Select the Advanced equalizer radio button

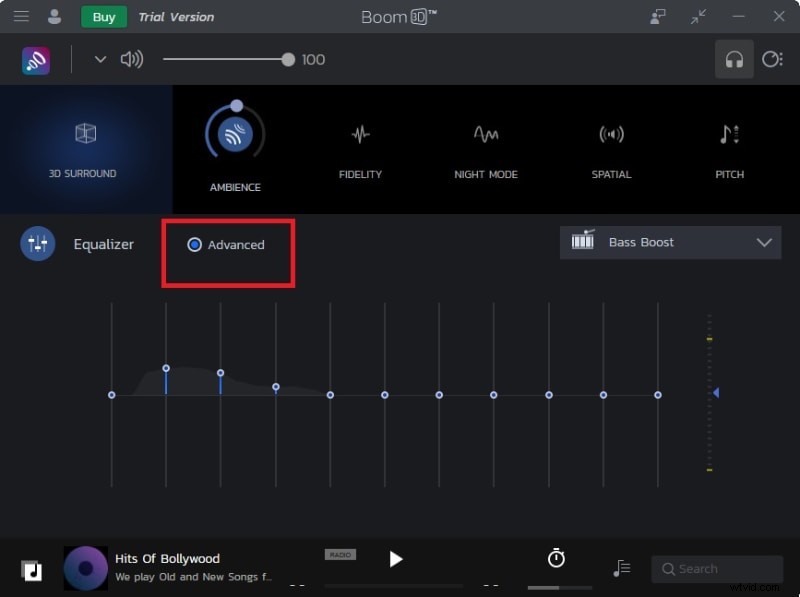[194, 244]
